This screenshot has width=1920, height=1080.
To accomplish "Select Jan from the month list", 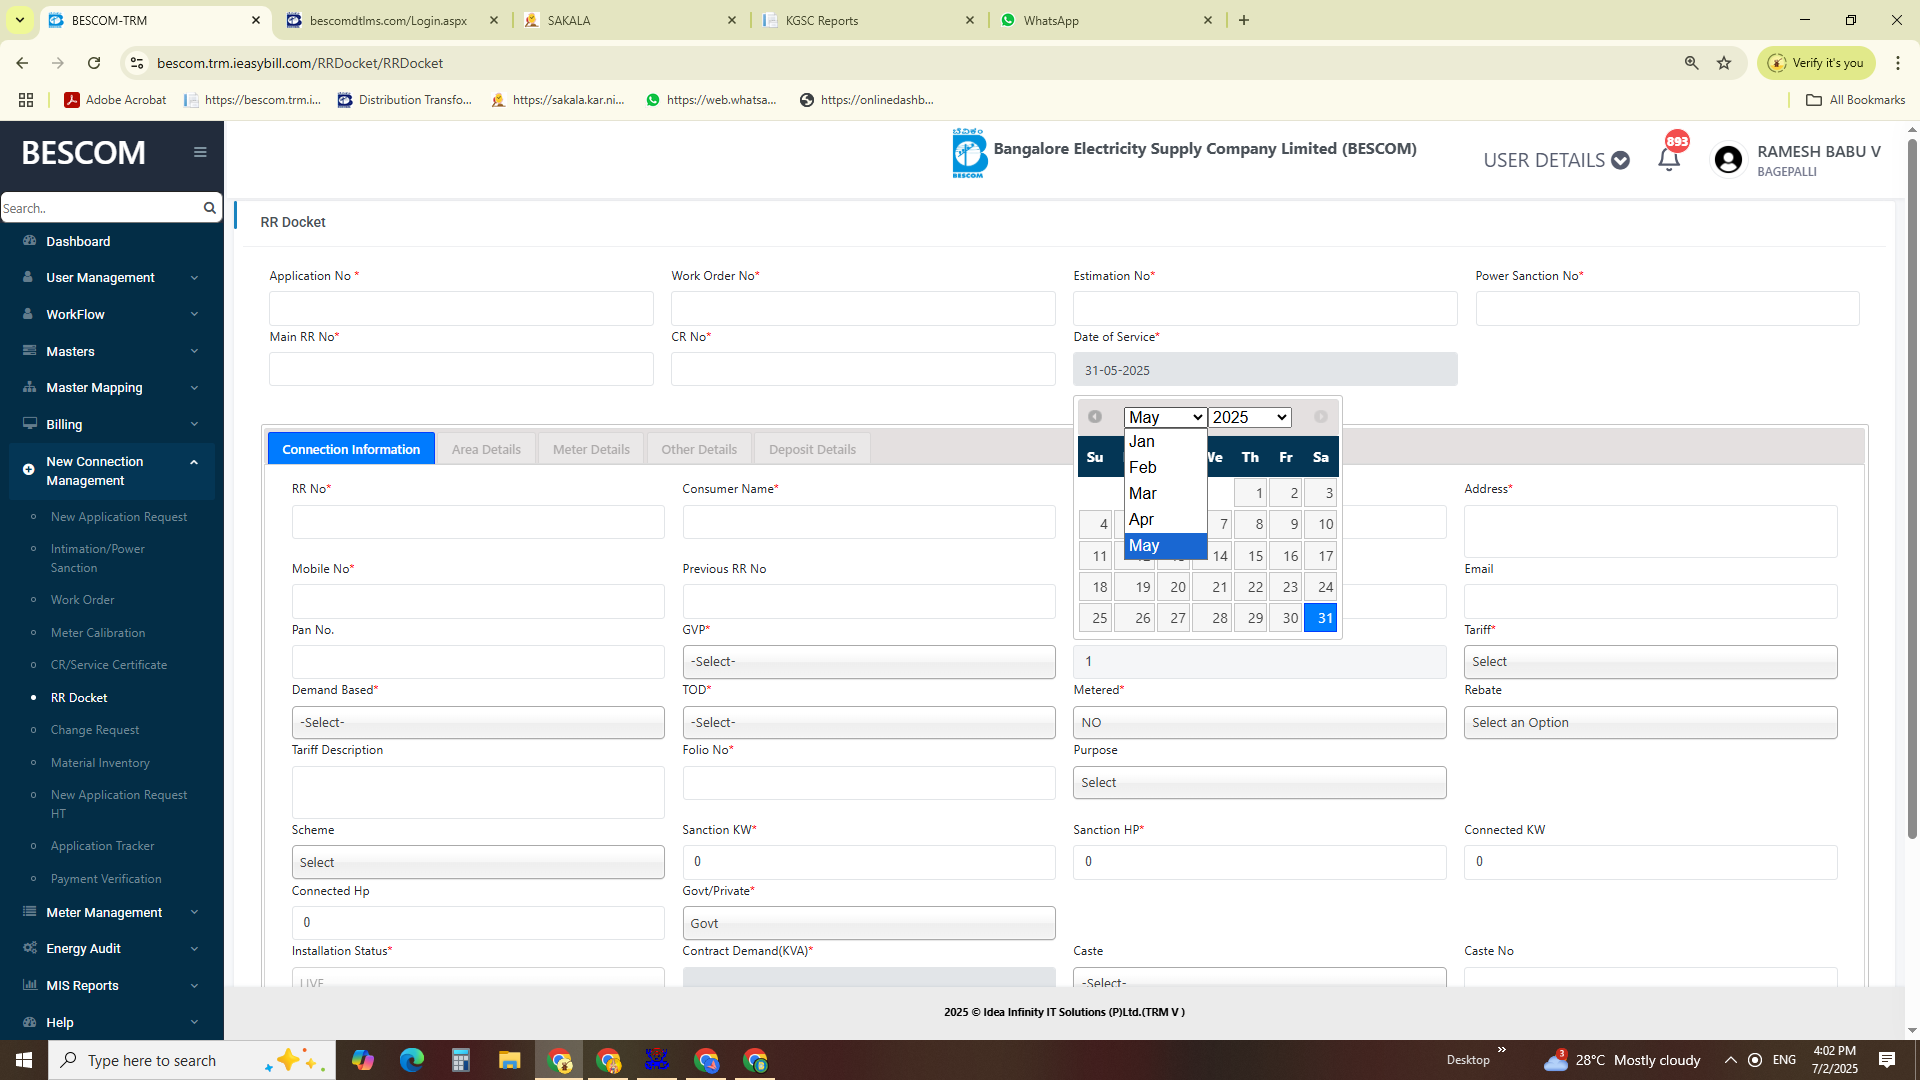I will click(x=1166, y=441).
